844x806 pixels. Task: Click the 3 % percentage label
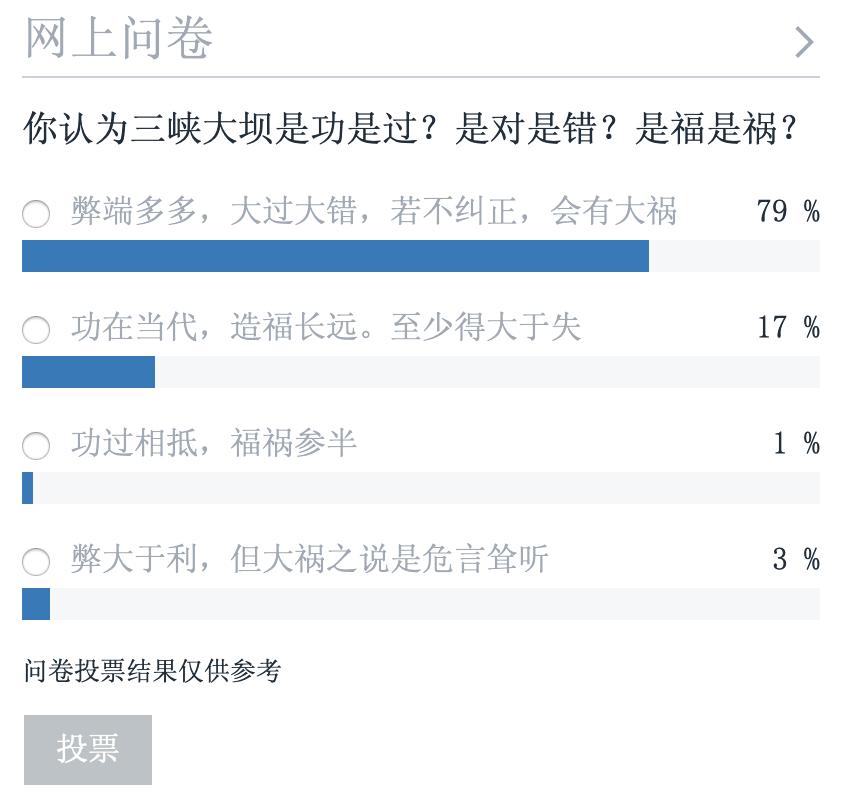pos(795,560)
